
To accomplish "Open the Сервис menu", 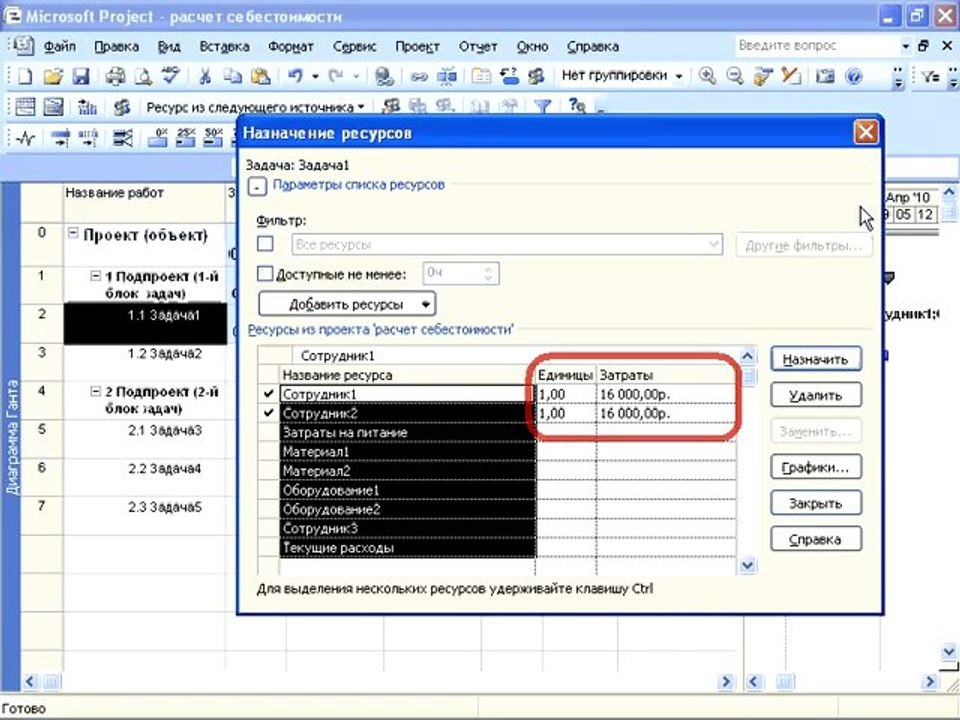I will (x=354, y=47).
